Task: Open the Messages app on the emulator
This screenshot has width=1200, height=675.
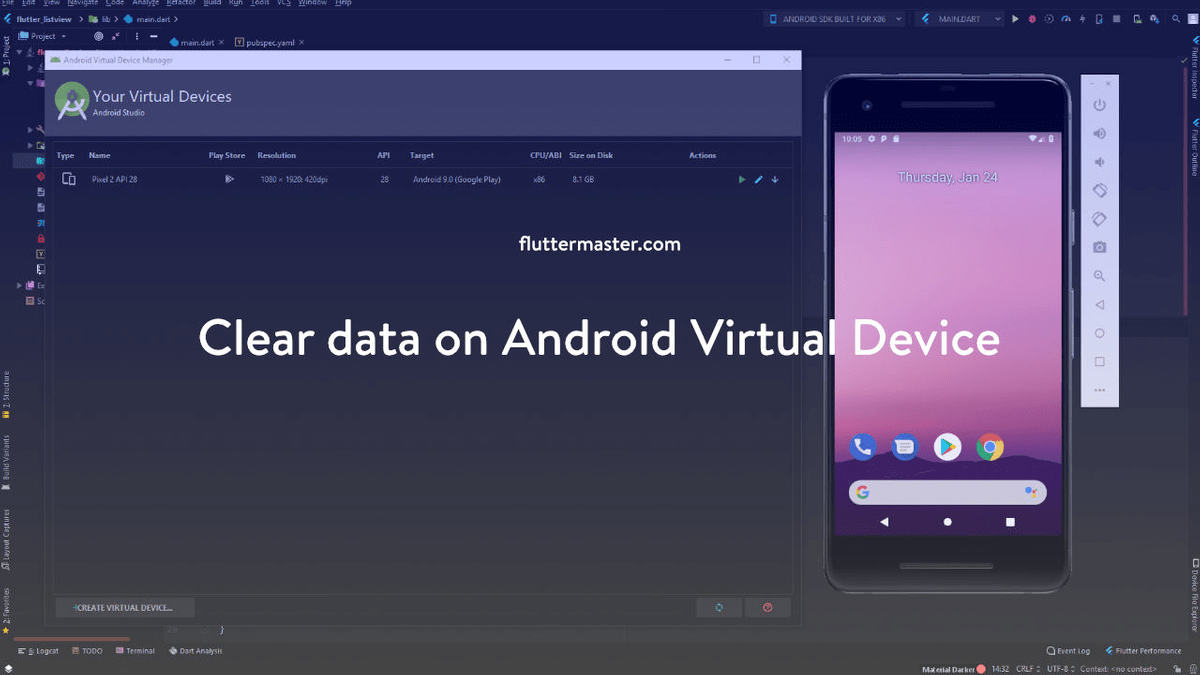Action: 905,447
